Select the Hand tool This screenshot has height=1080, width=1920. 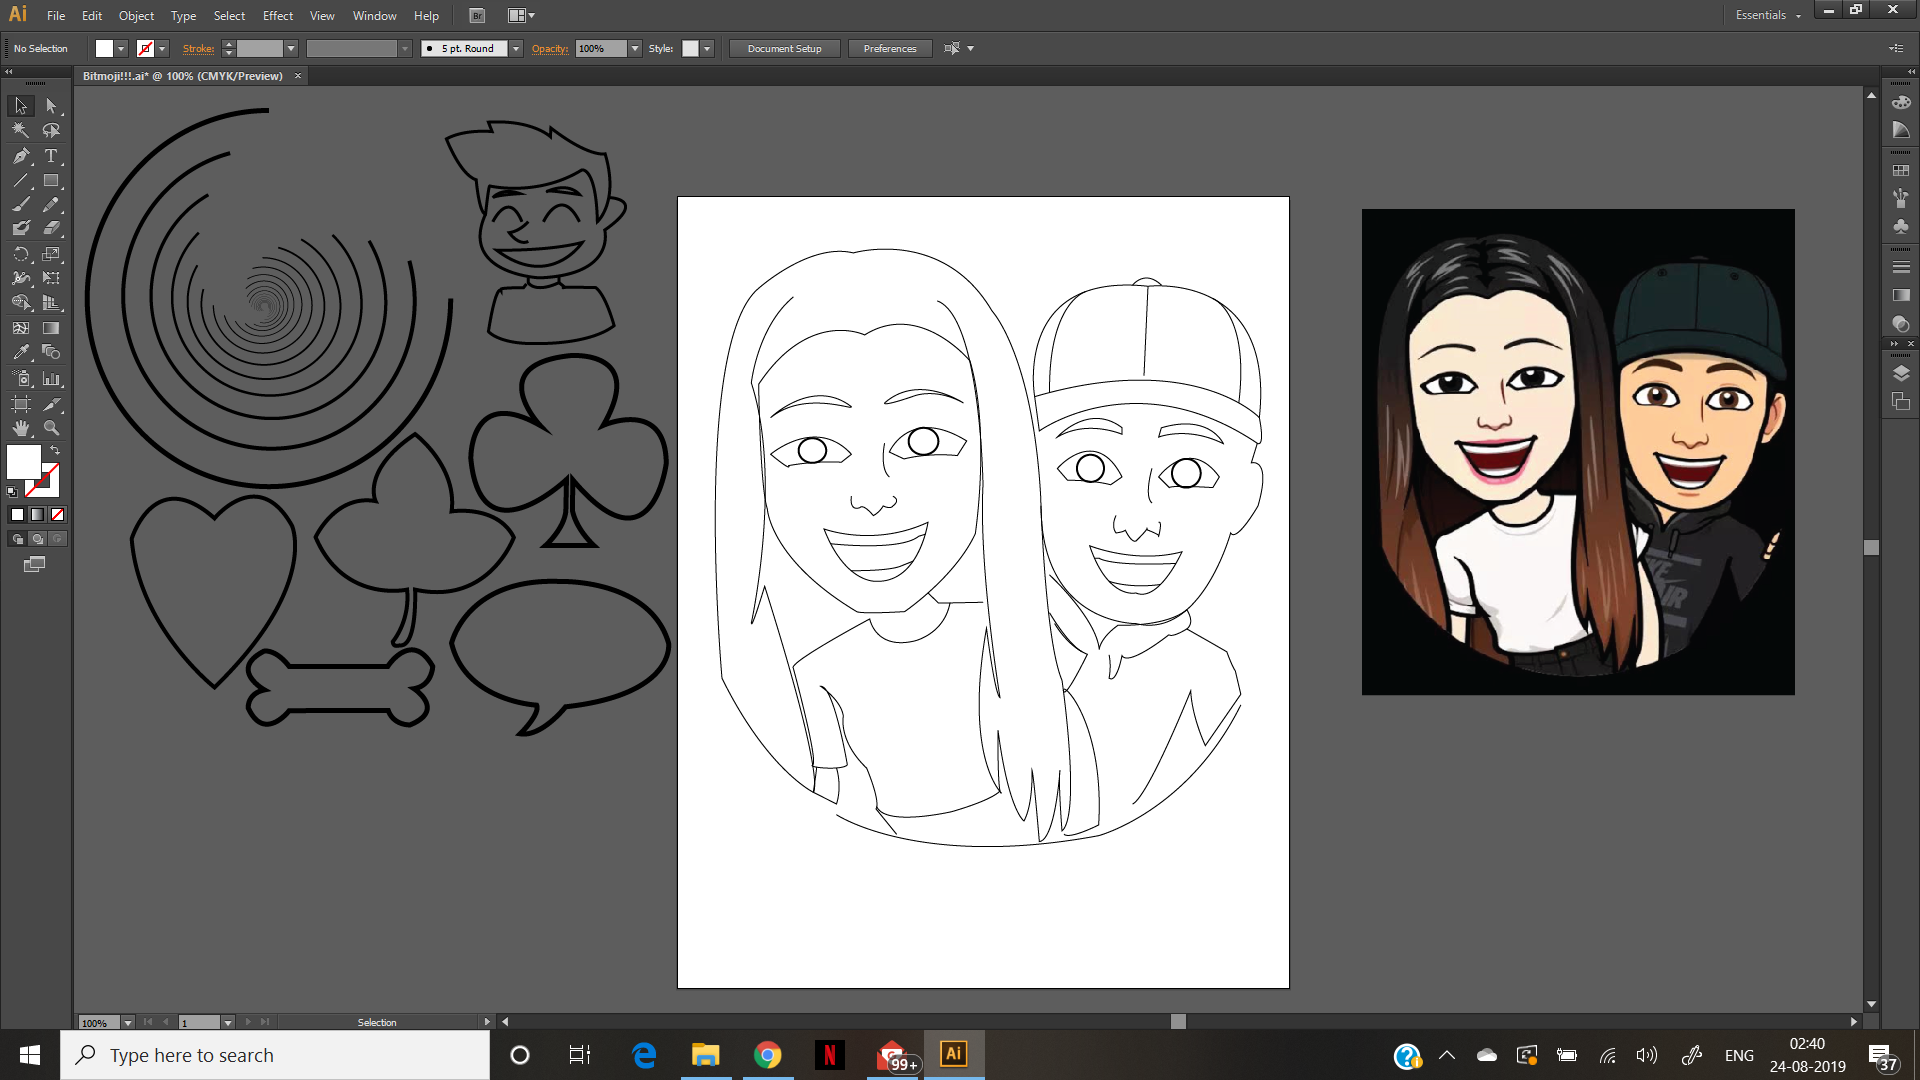[x=21, y=428]
